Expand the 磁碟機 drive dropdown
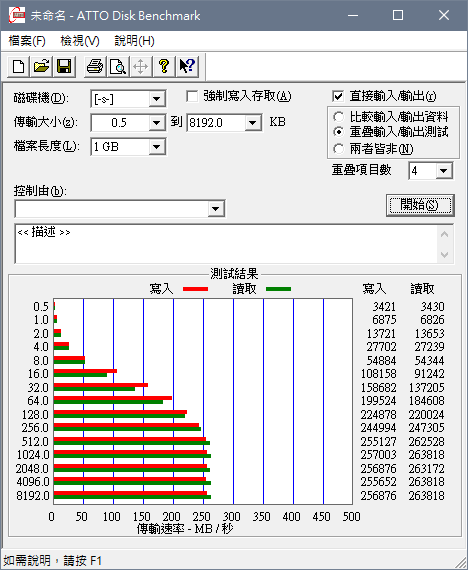The width and height of the screenshot is (468, 570). [157, 99]
